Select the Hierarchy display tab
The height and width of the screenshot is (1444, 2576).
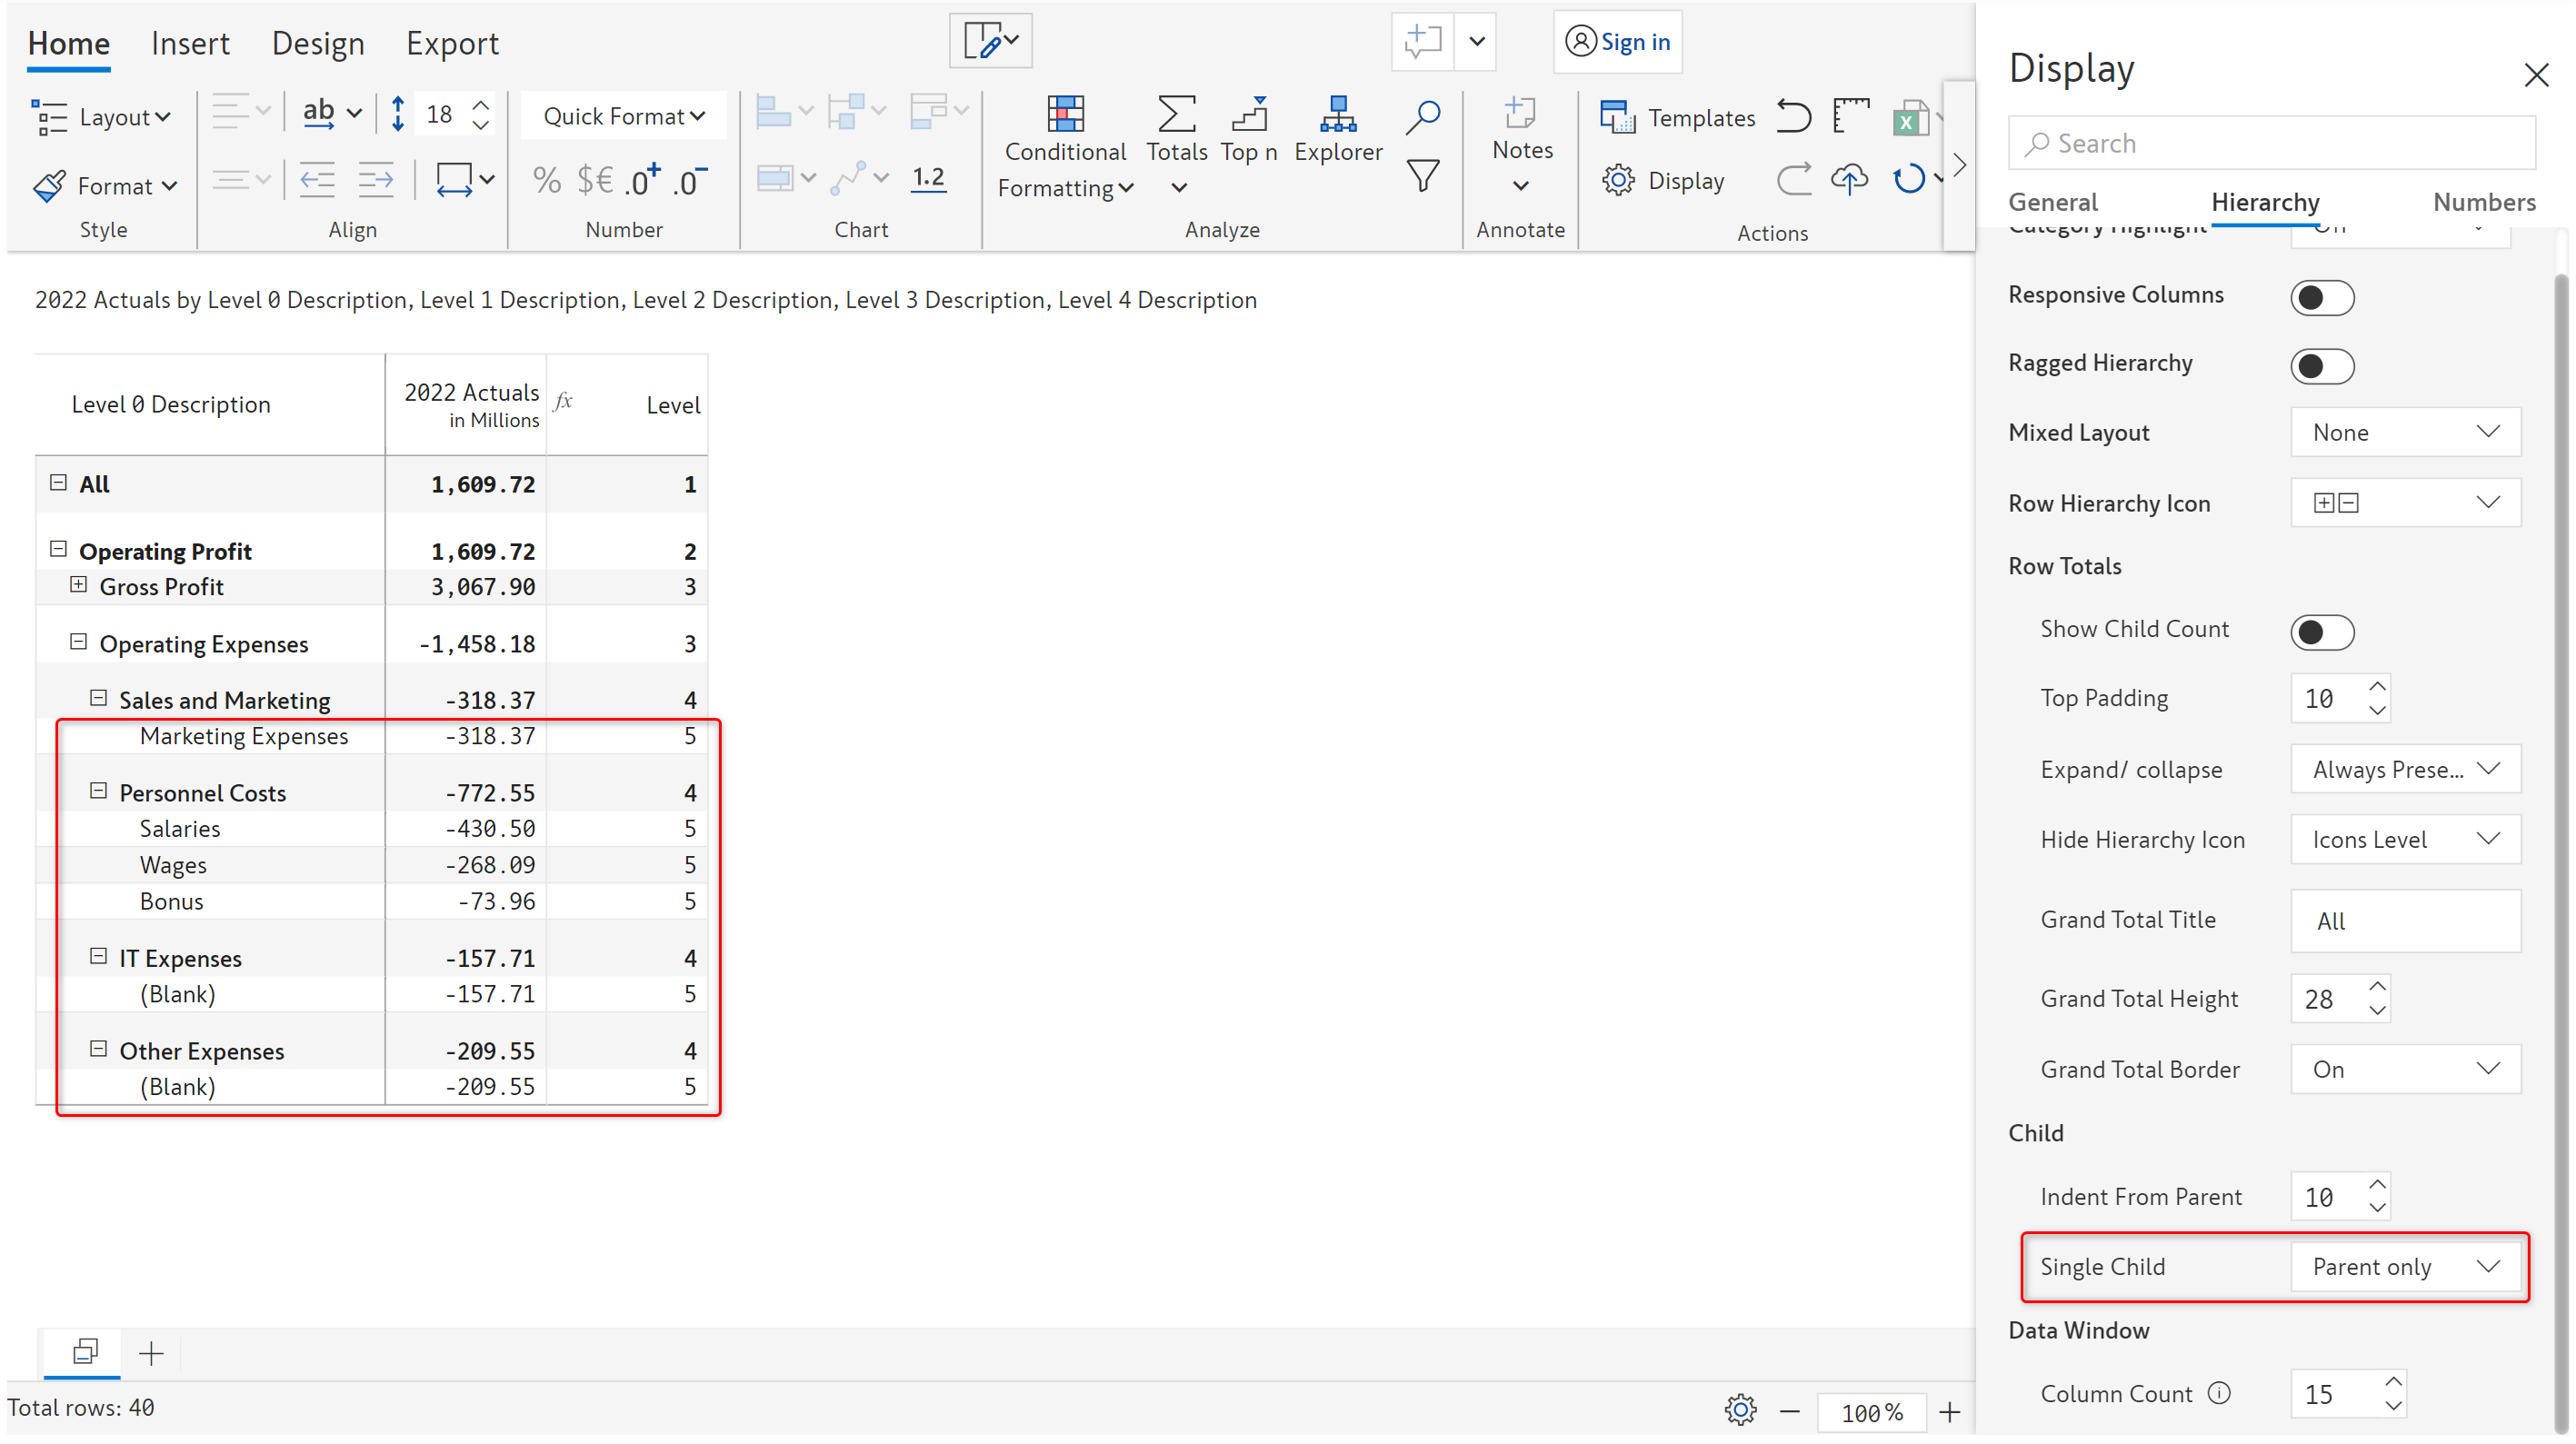[2264, 202]
